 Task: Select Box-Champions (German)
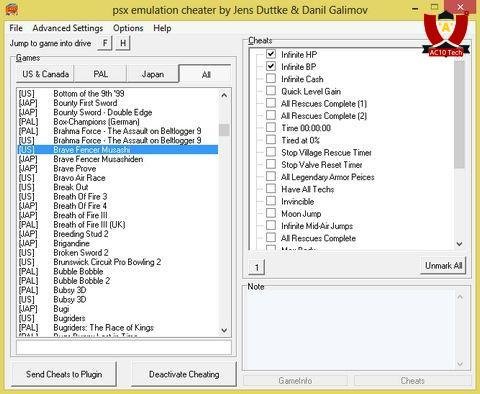(118, 122)
